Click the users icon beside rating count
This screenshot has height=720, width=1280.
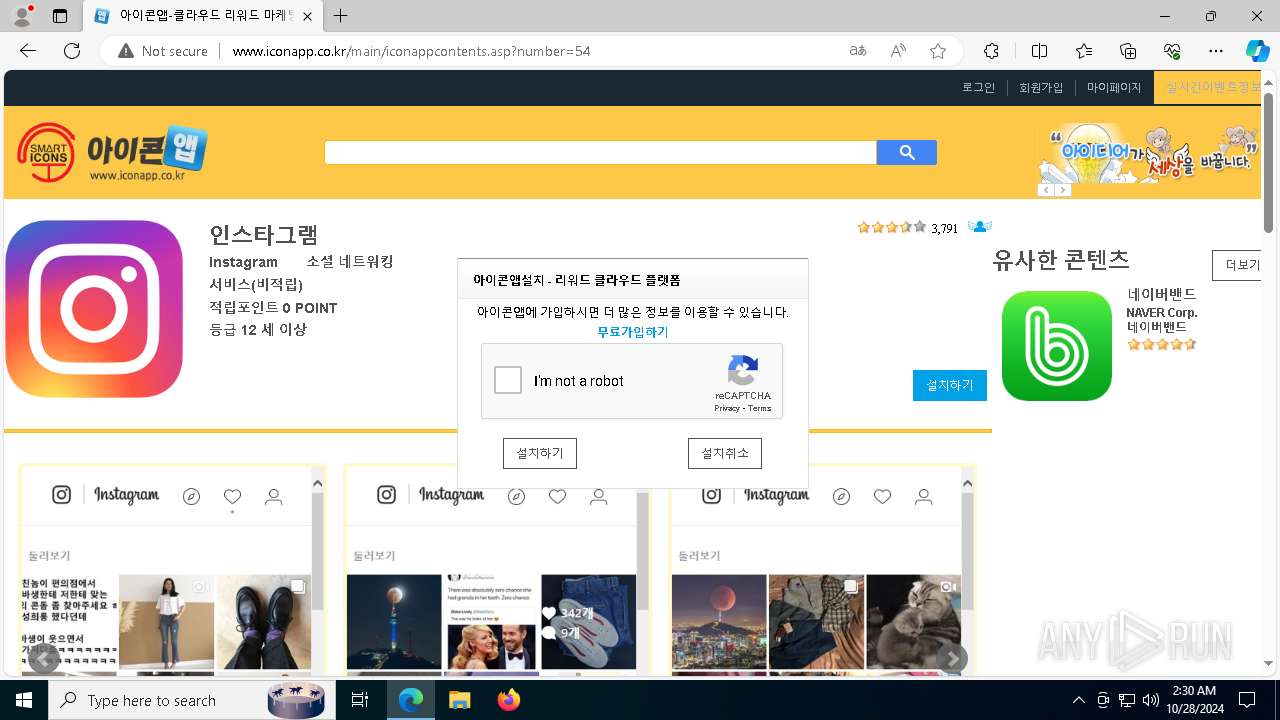[980, 227]
